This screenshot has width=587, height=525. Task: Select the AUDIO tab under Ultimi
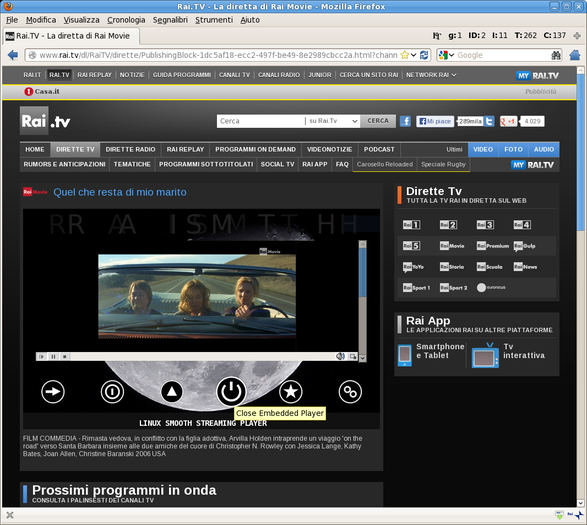[544, 149]
